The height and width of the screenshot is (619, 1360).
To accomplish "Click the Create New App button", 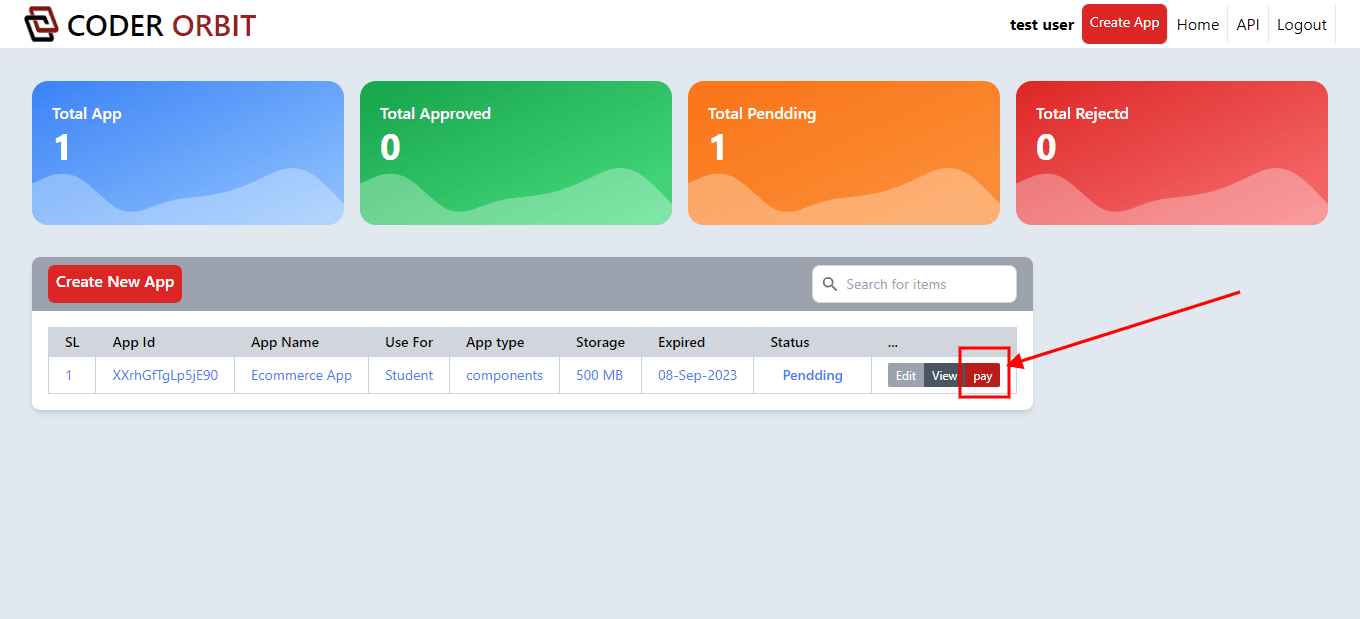I will pyautogui.click(x=115, y=283).
